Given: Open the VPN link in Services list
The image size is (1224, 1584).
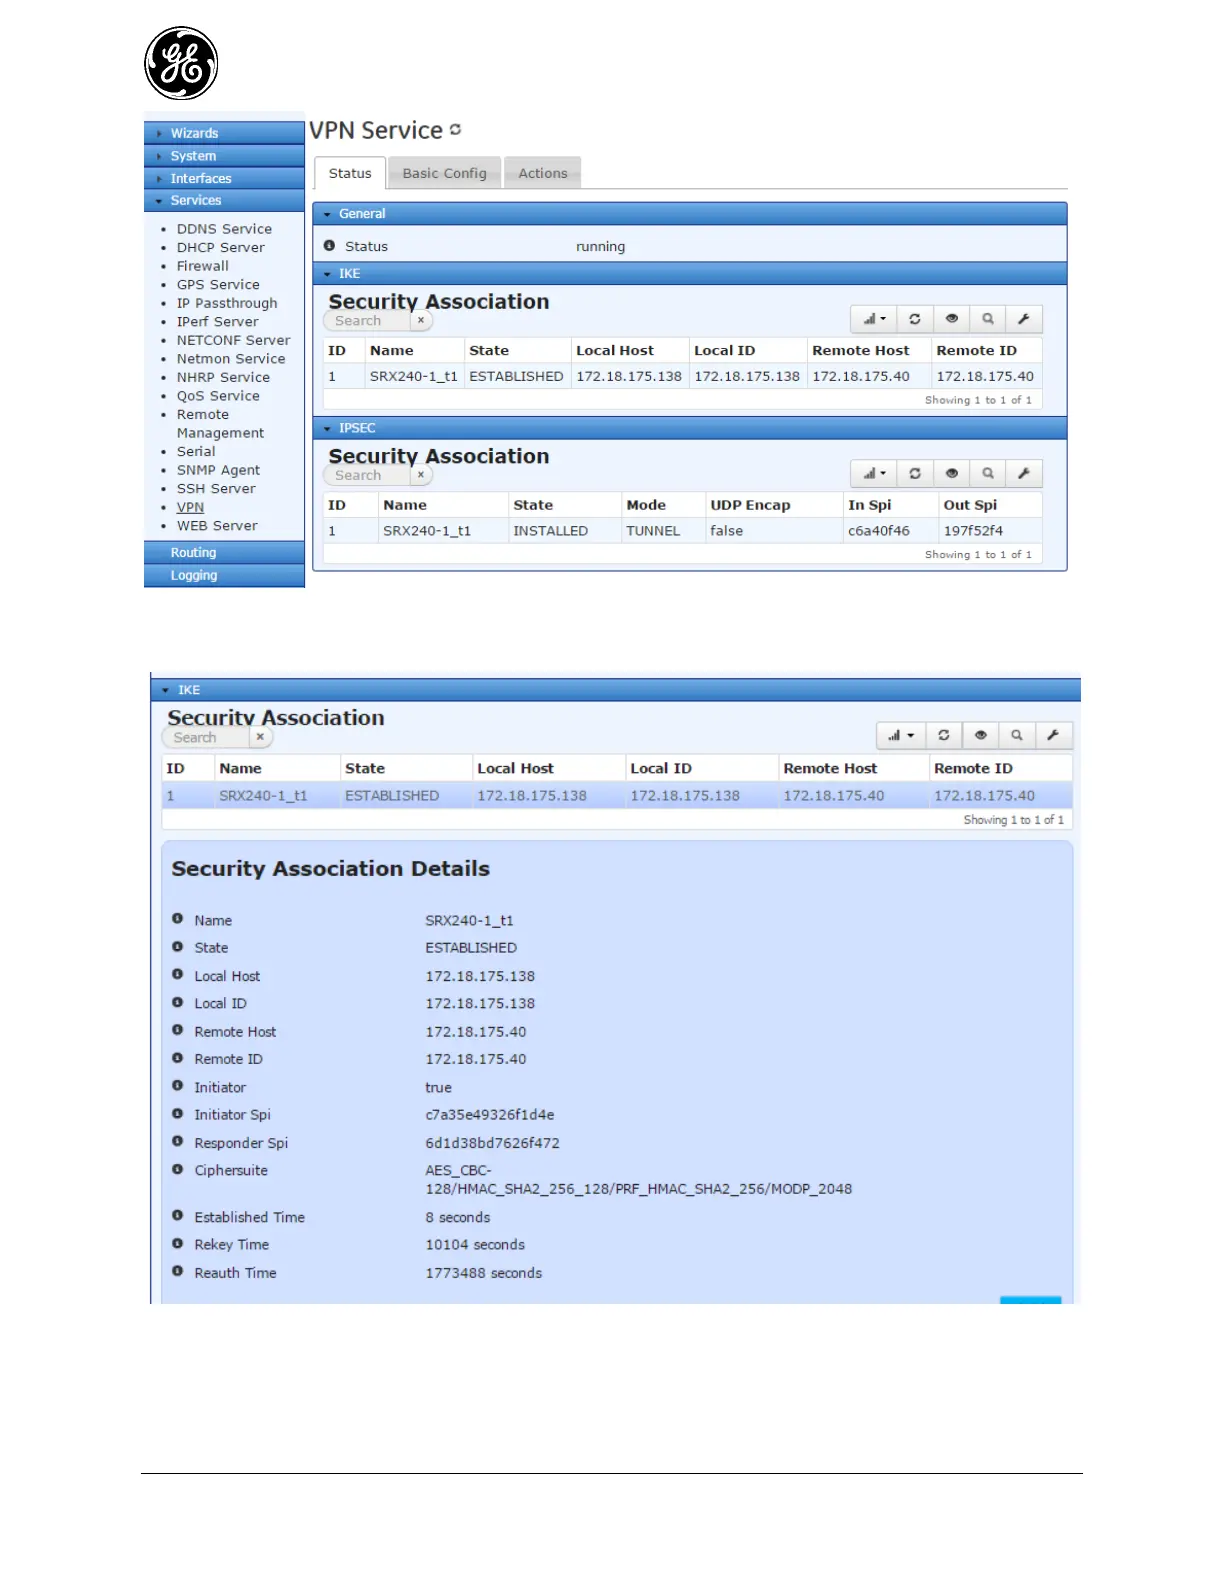Looking at the screenshot, I should [190, 507].
